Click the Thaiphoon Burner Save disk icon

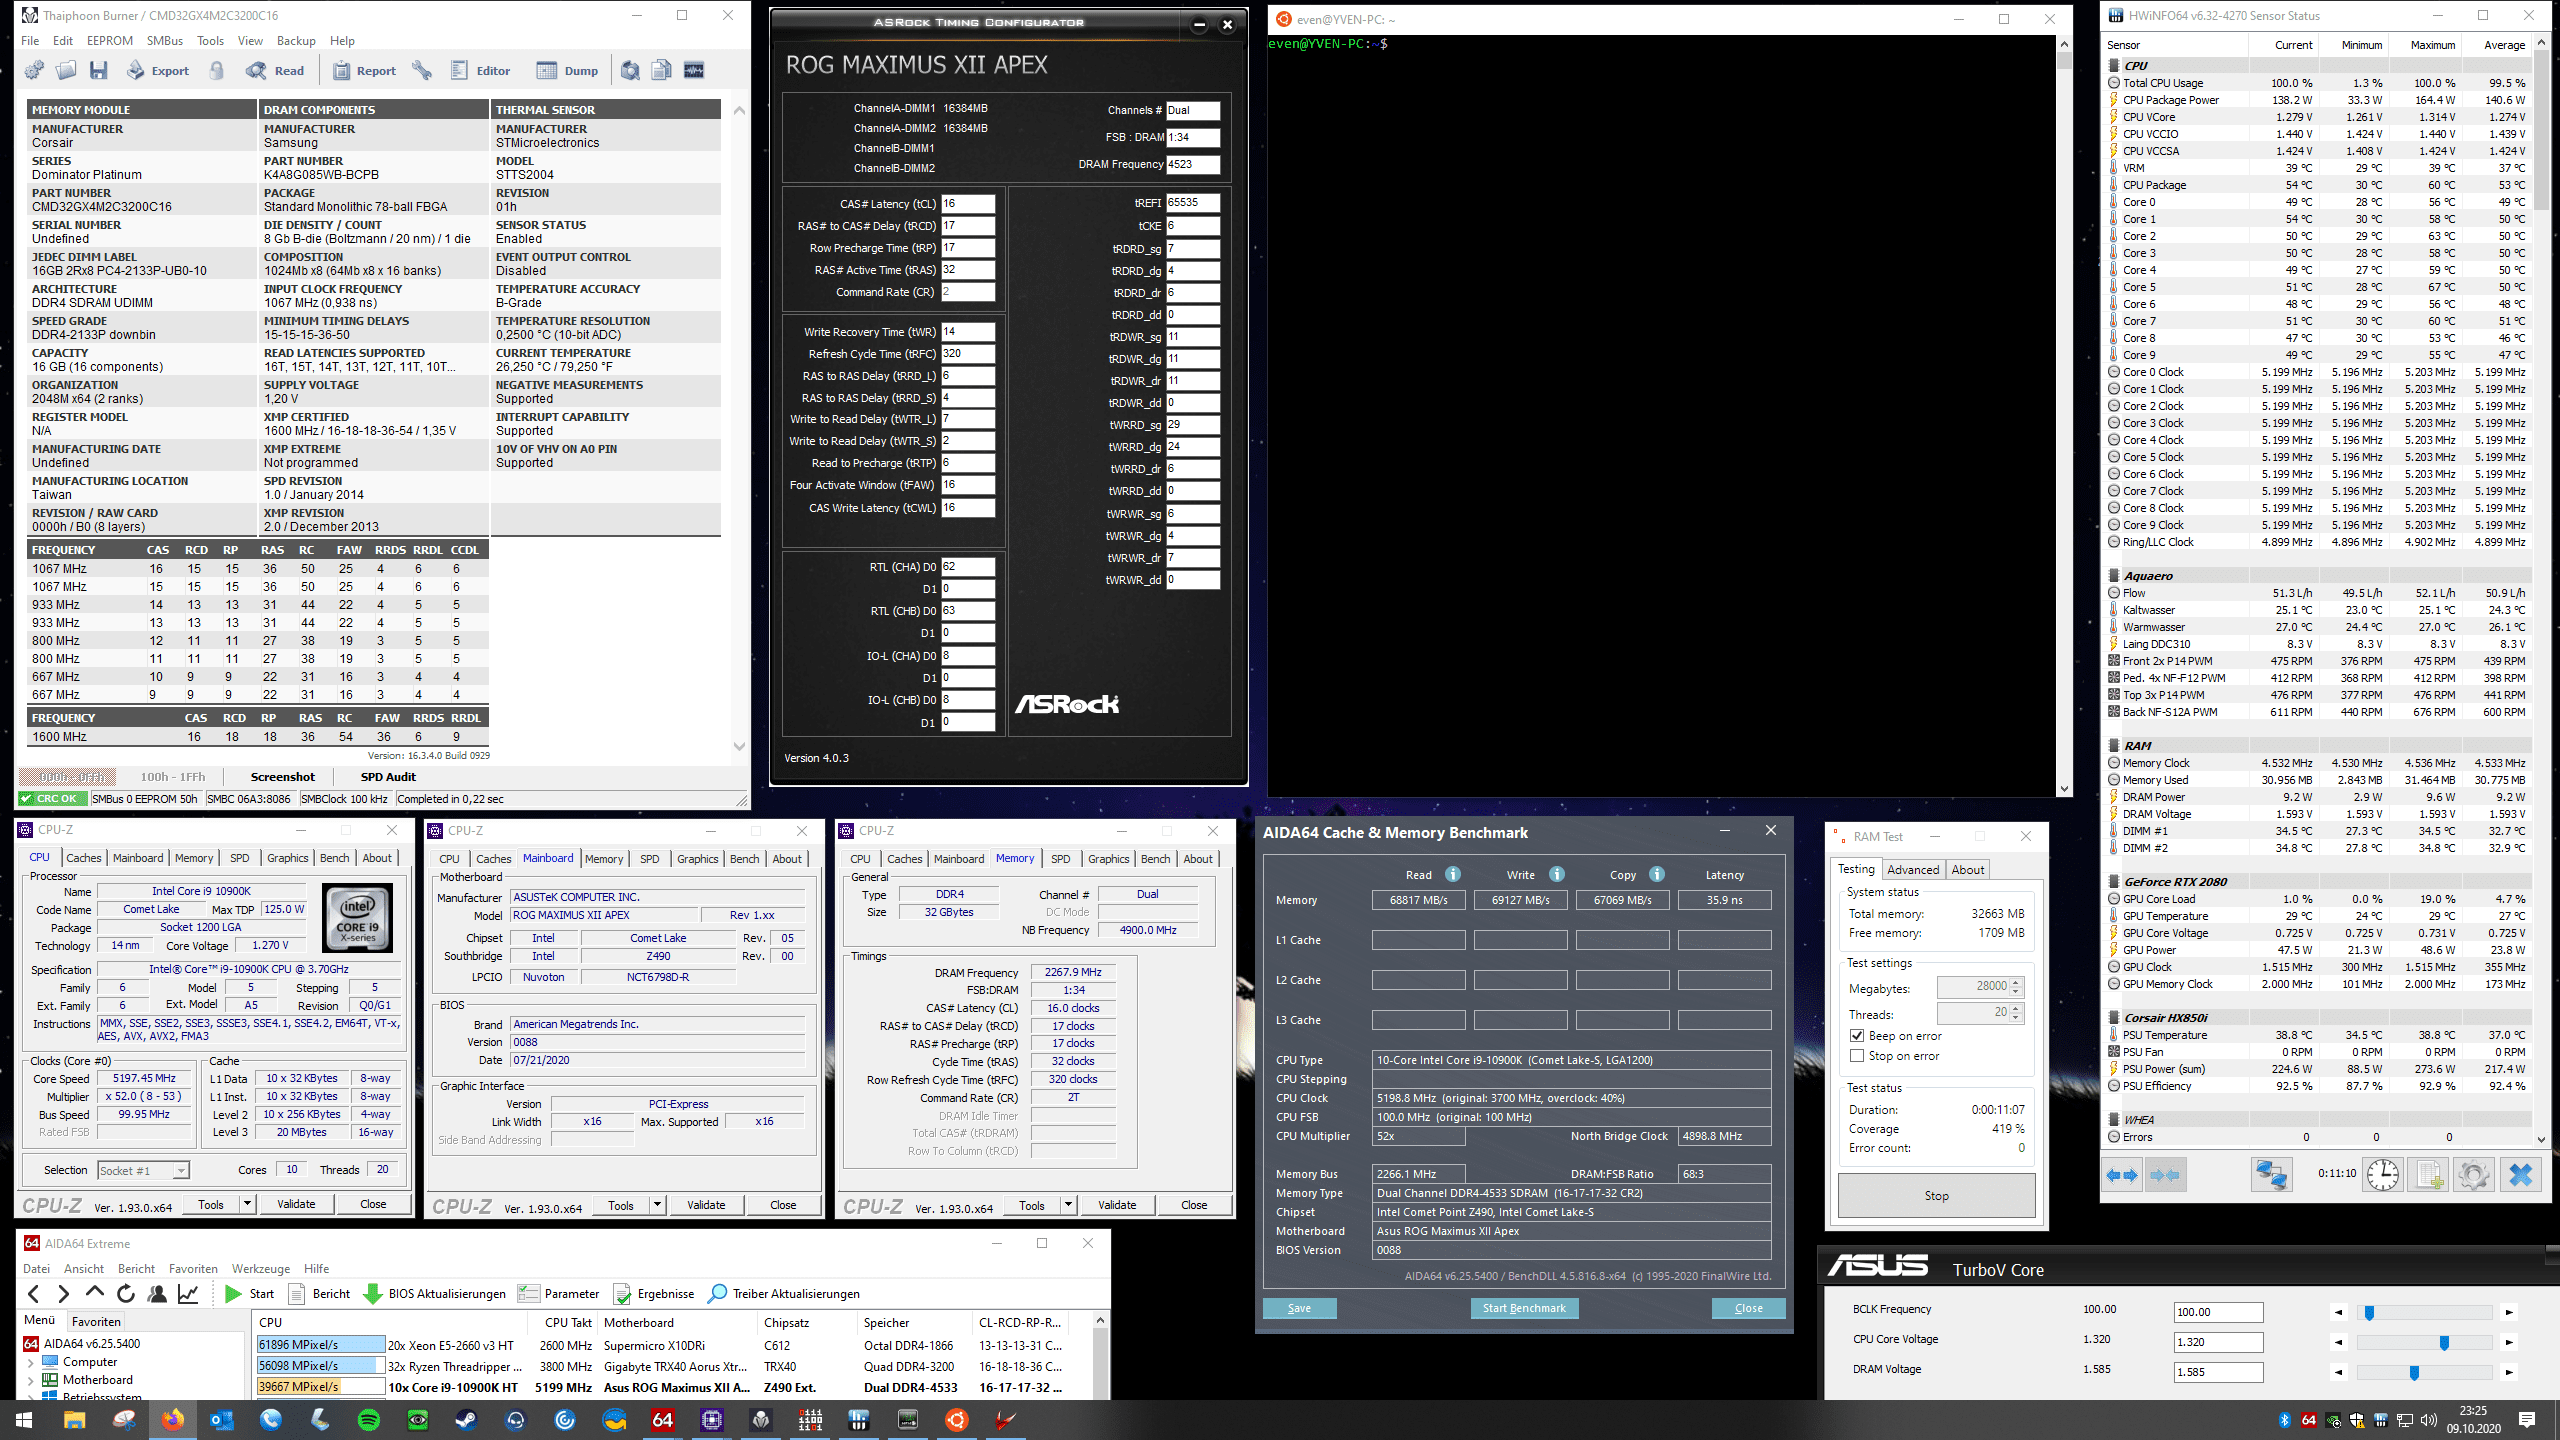98,70
